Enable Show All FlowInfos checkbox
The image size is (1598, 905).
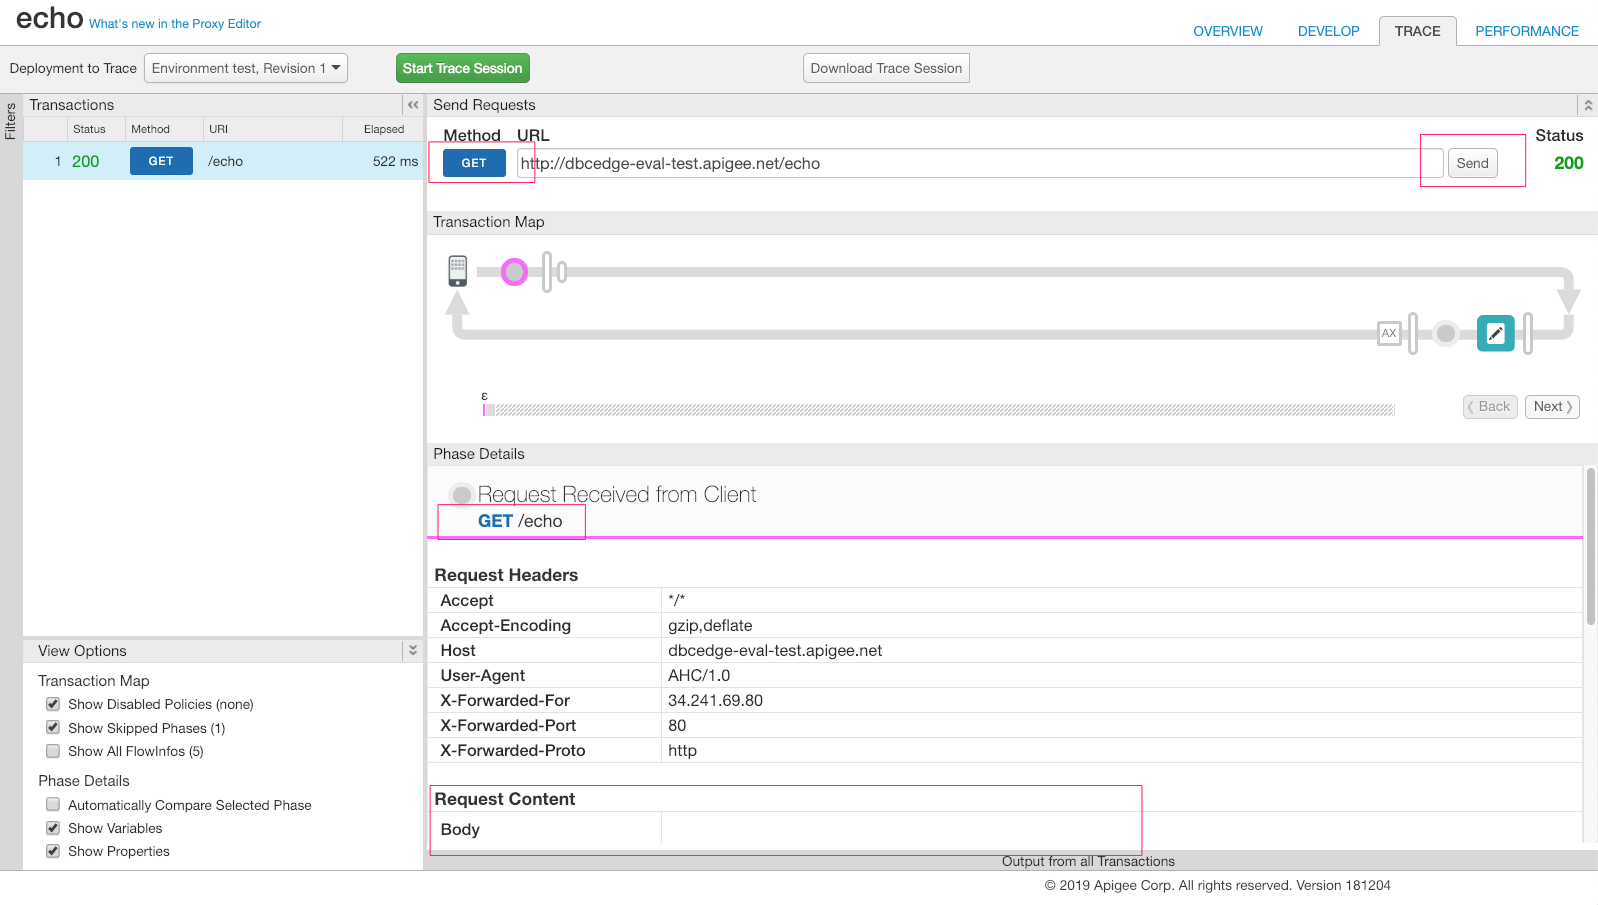pos(53,751)
